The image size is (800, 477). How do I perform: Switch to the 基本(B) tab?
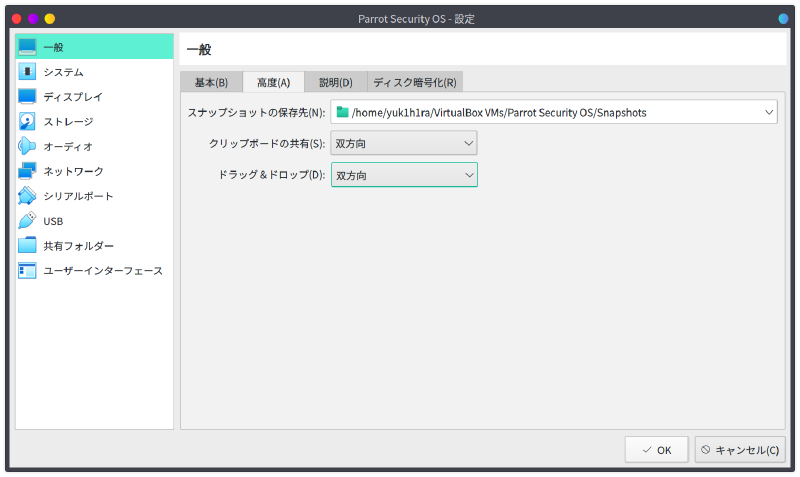(211, 82)
